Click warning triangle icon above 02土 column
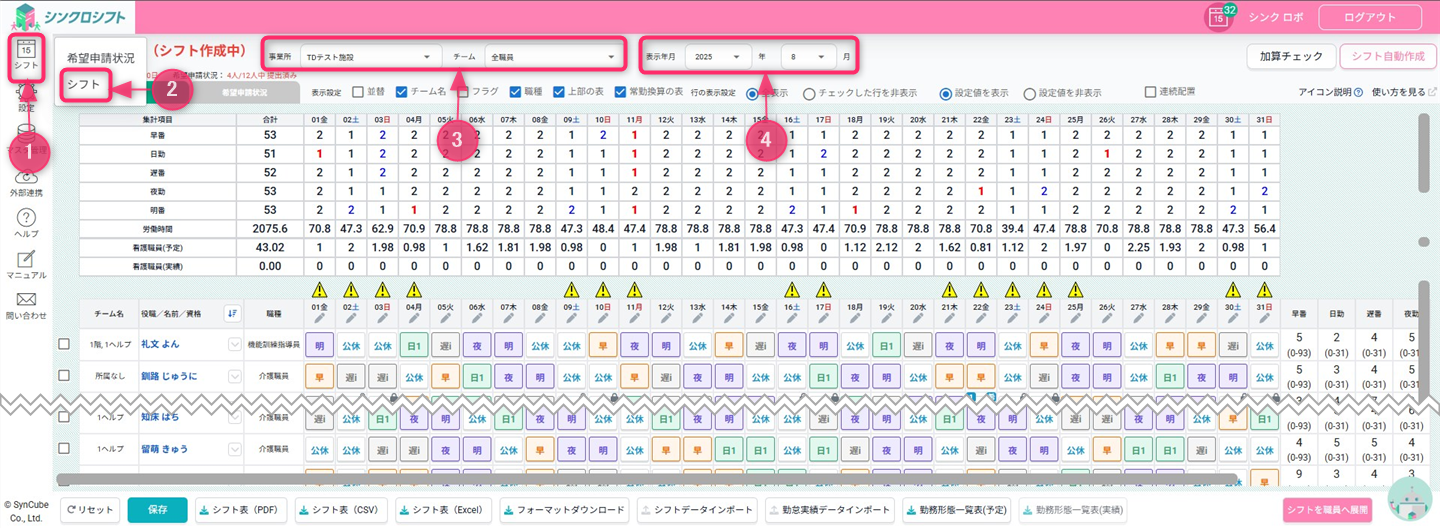Viewport: 1440px width, 528px height. (351, 291)
